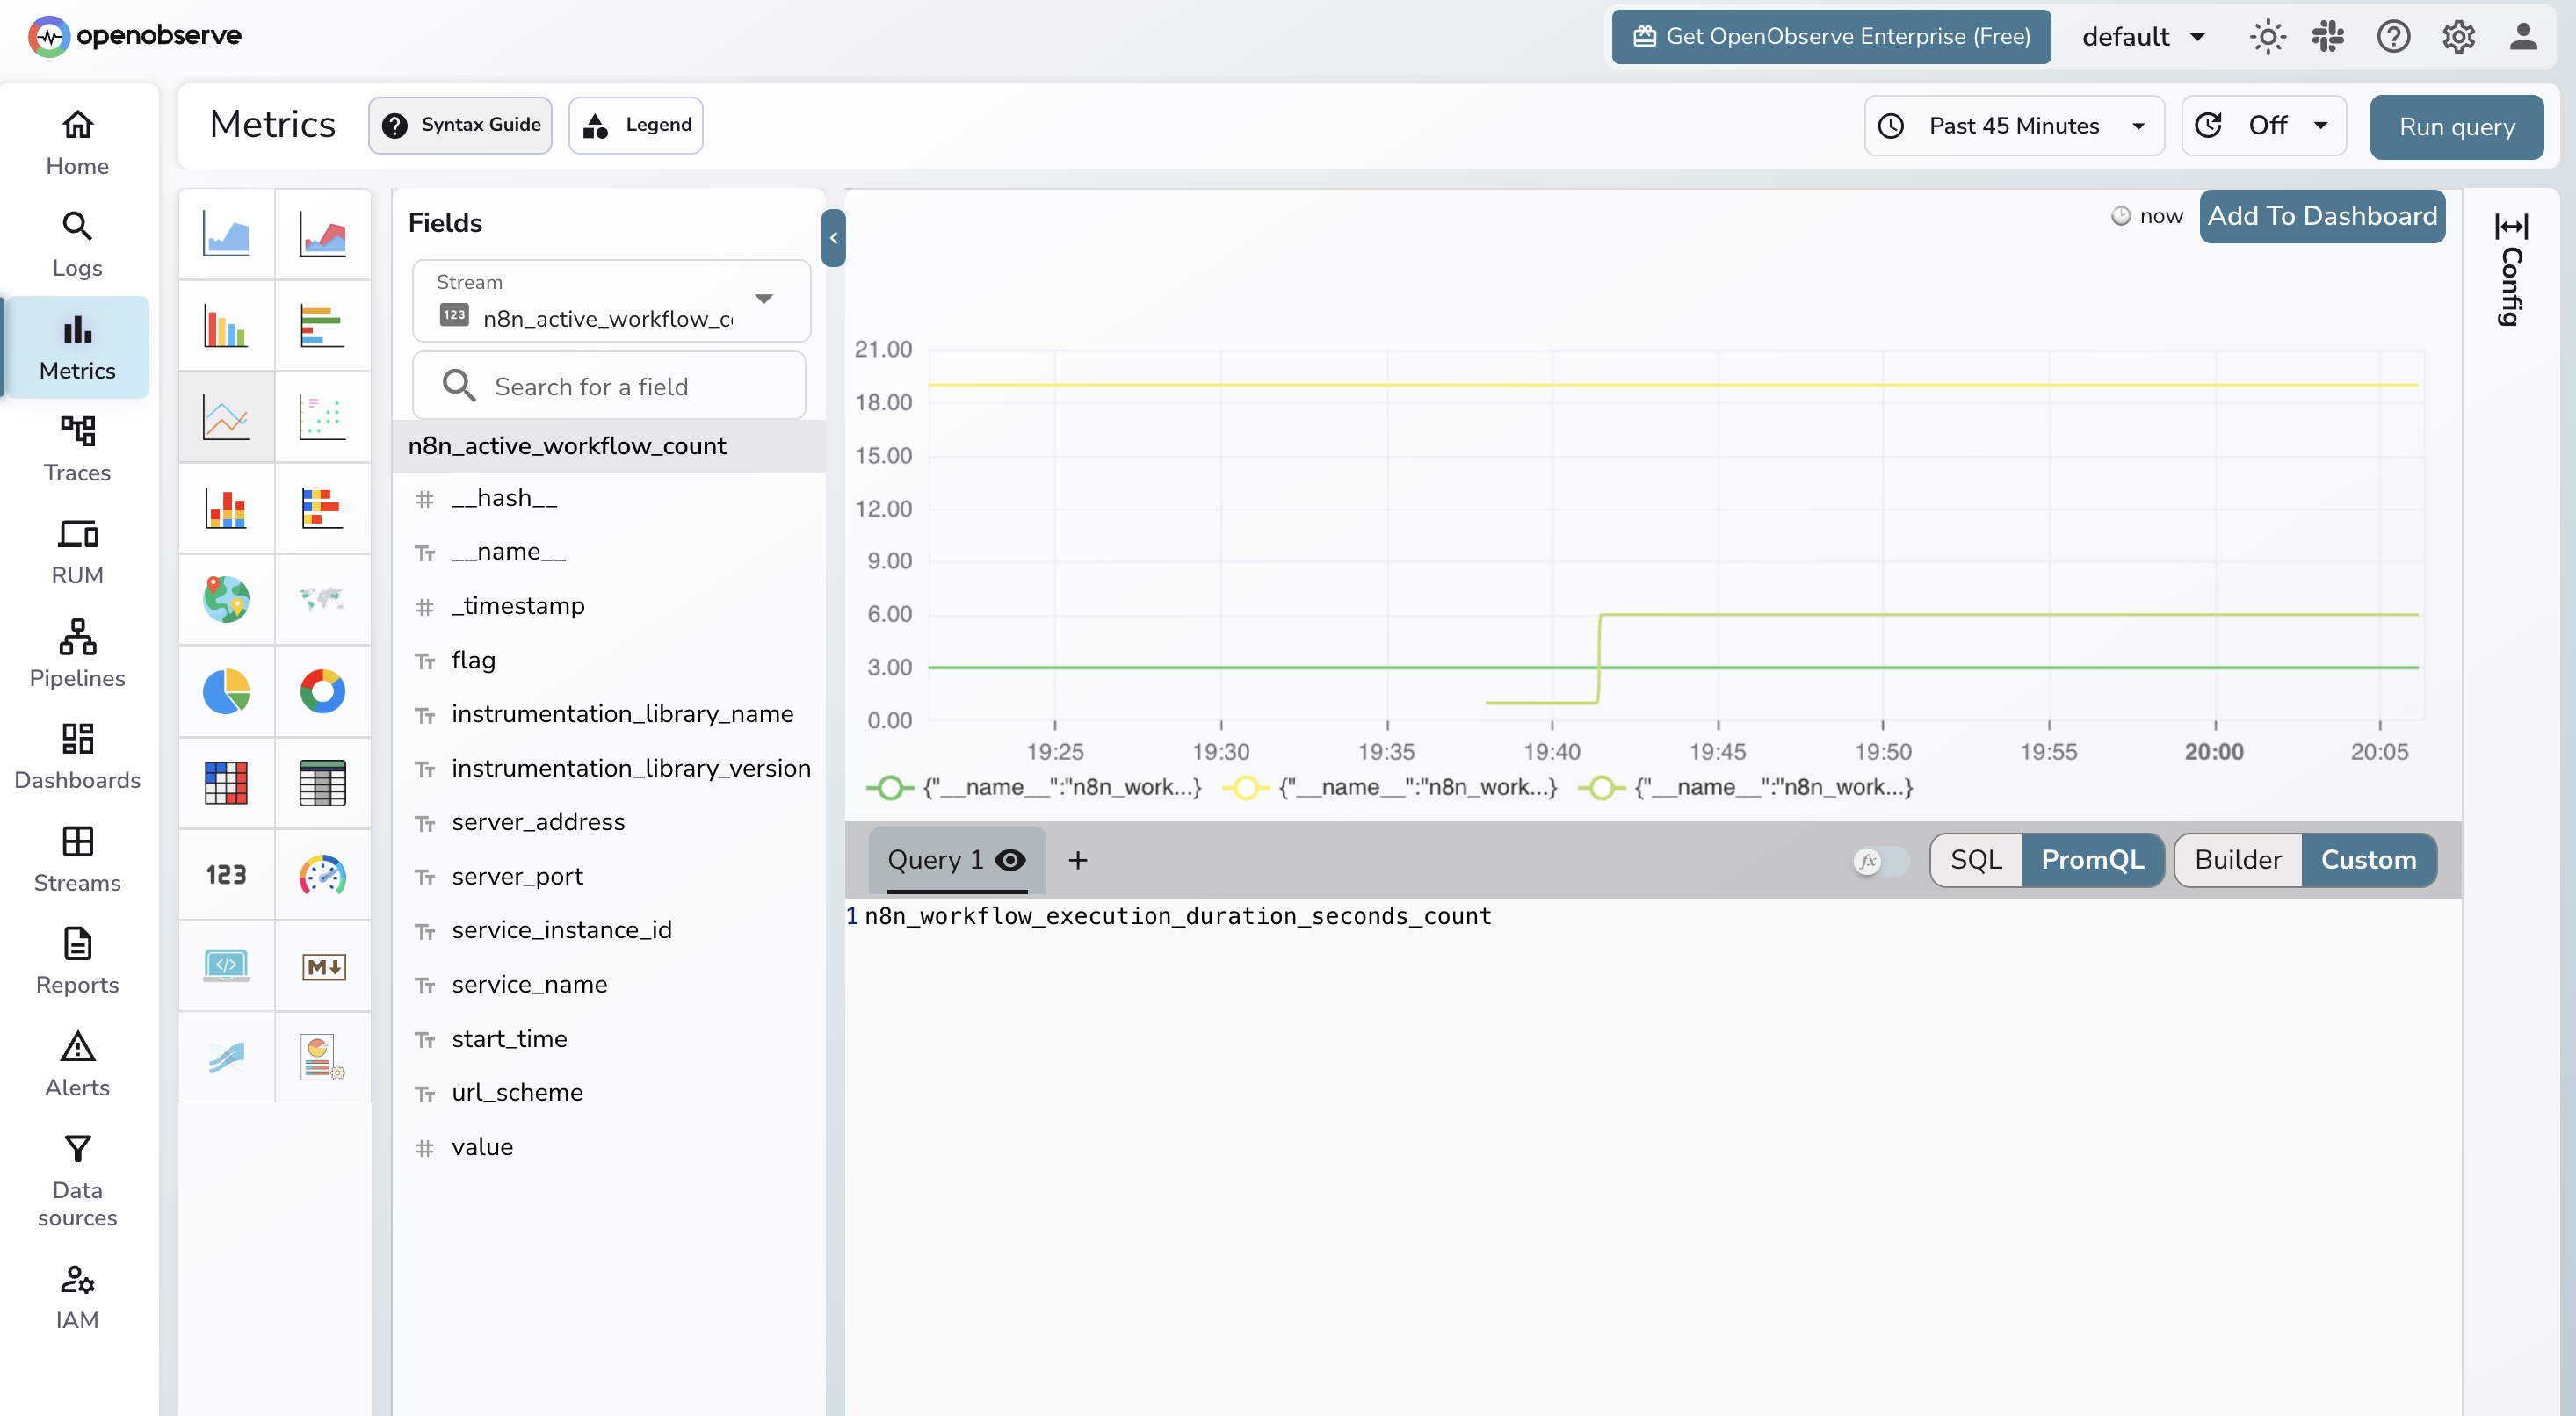
Task: Go to Home in sidebar
Action: point(77,143)
